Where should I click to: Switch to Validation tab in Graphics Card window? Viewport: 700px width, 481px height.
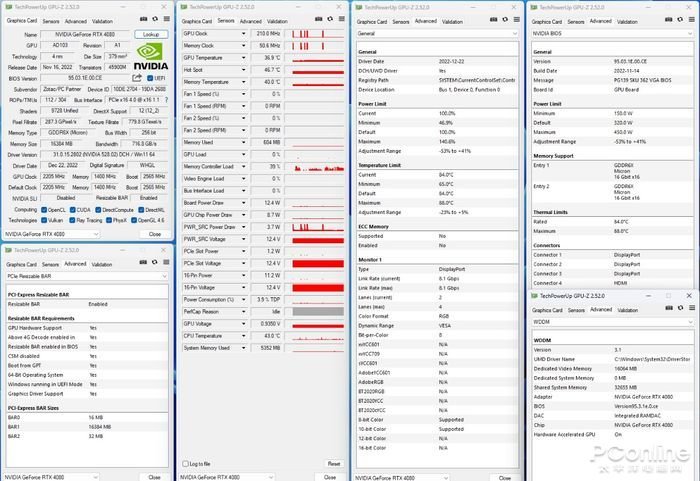(x=102, y=21)
